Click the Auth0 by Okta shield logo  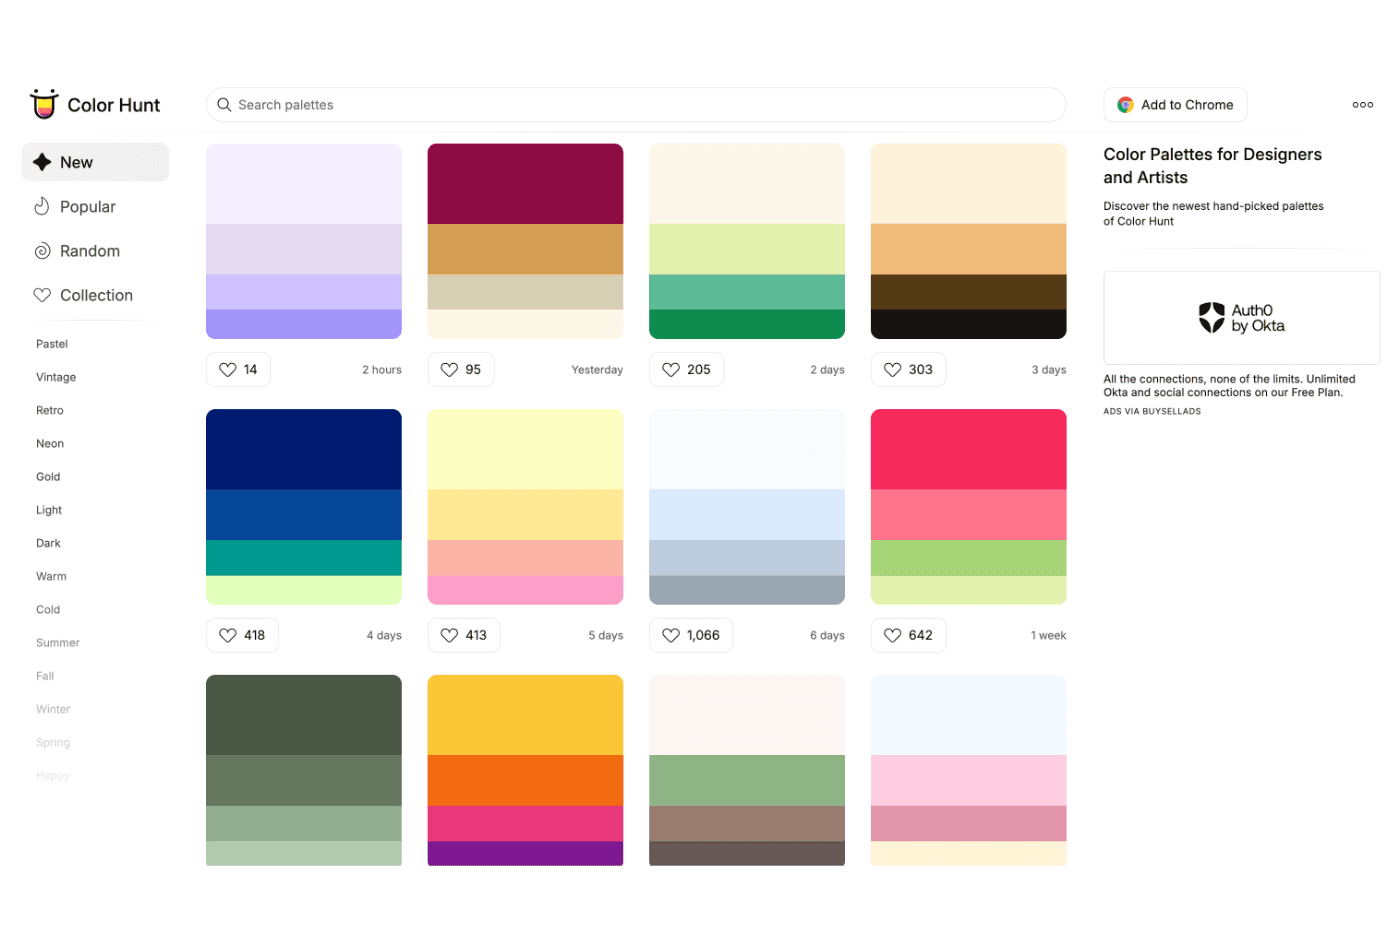coord(1211,318)
